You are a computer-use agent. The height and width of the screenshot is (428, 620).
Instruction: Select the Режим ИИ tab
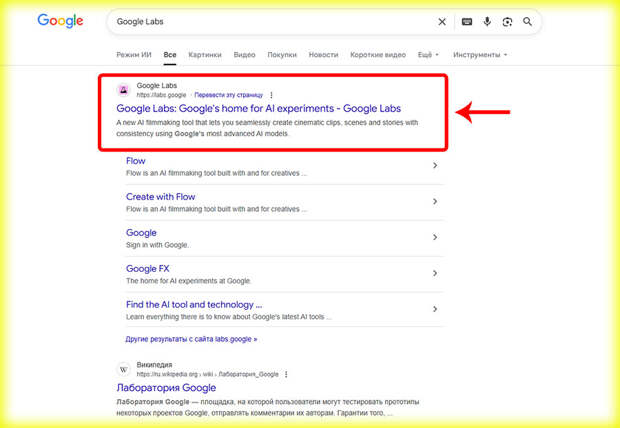pyautogui.click(x=133, y=54)
